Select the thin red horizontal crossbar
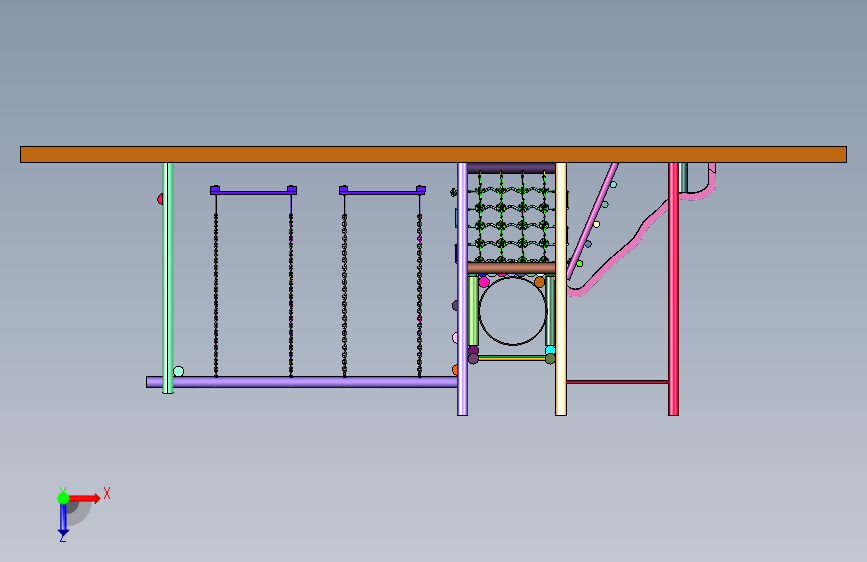Viewport: 867px width, 562px height. (618, 382)
